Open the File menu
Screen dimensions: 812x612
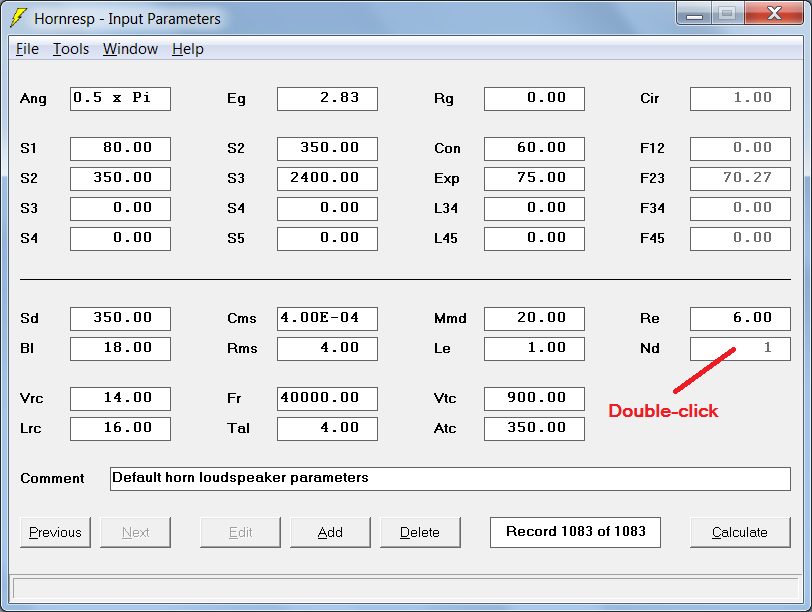pos(27,49)
